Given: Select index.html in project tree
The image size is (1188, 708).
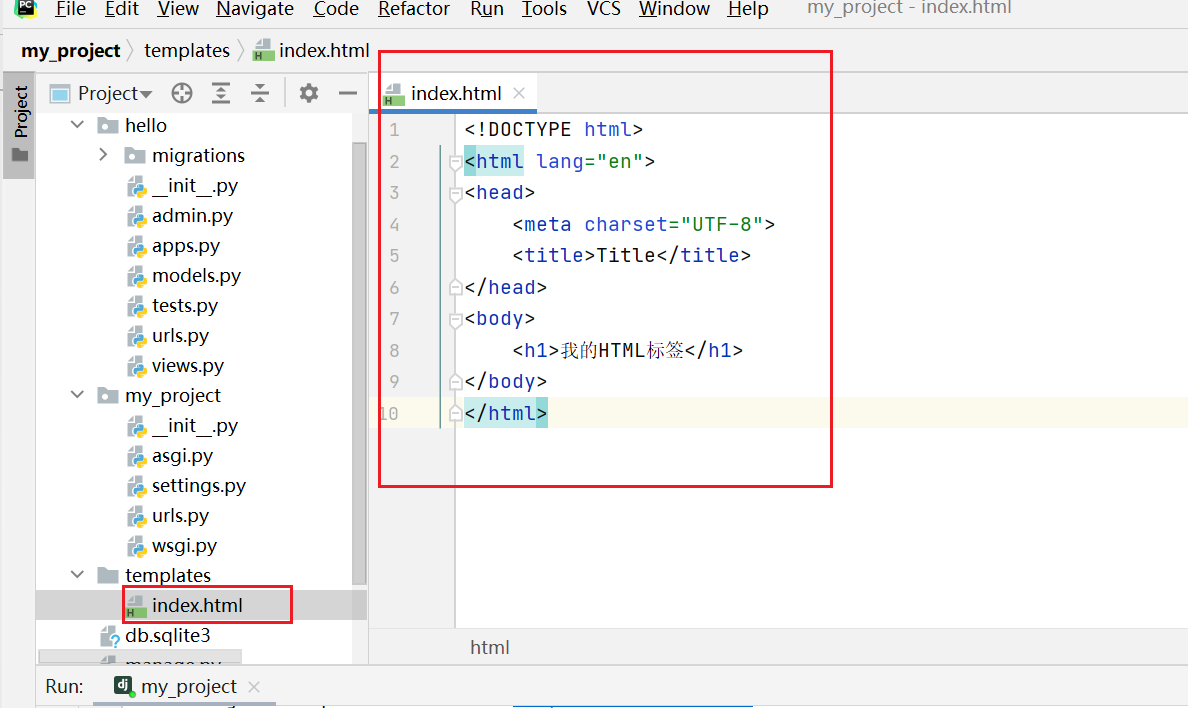Looking at the screenshot, I should click(197, 605).
